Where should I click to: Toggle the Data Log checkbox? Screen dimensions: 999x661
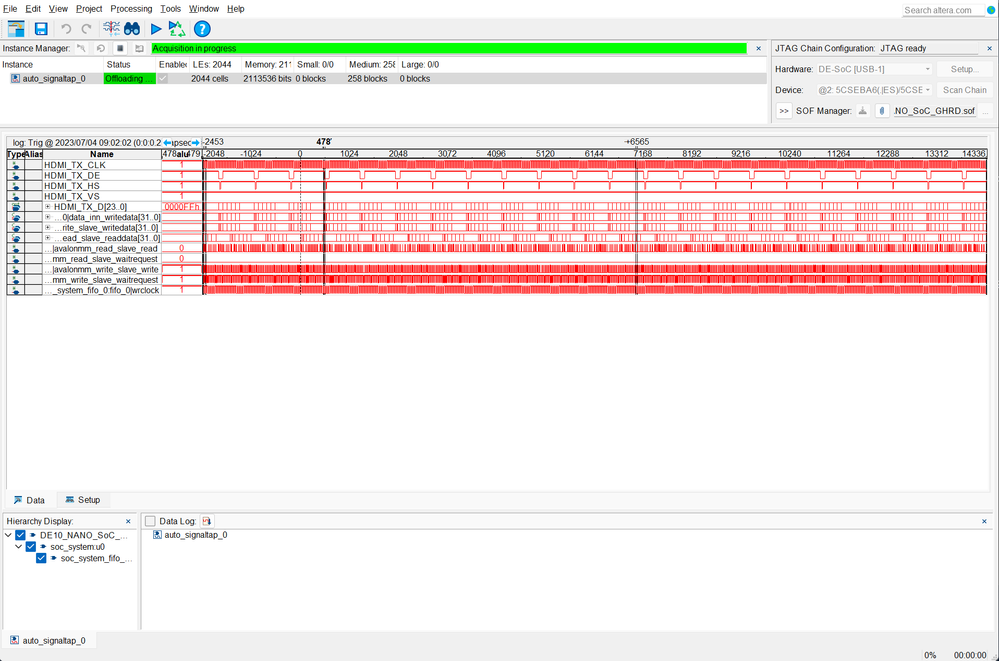tap(150, 521)
